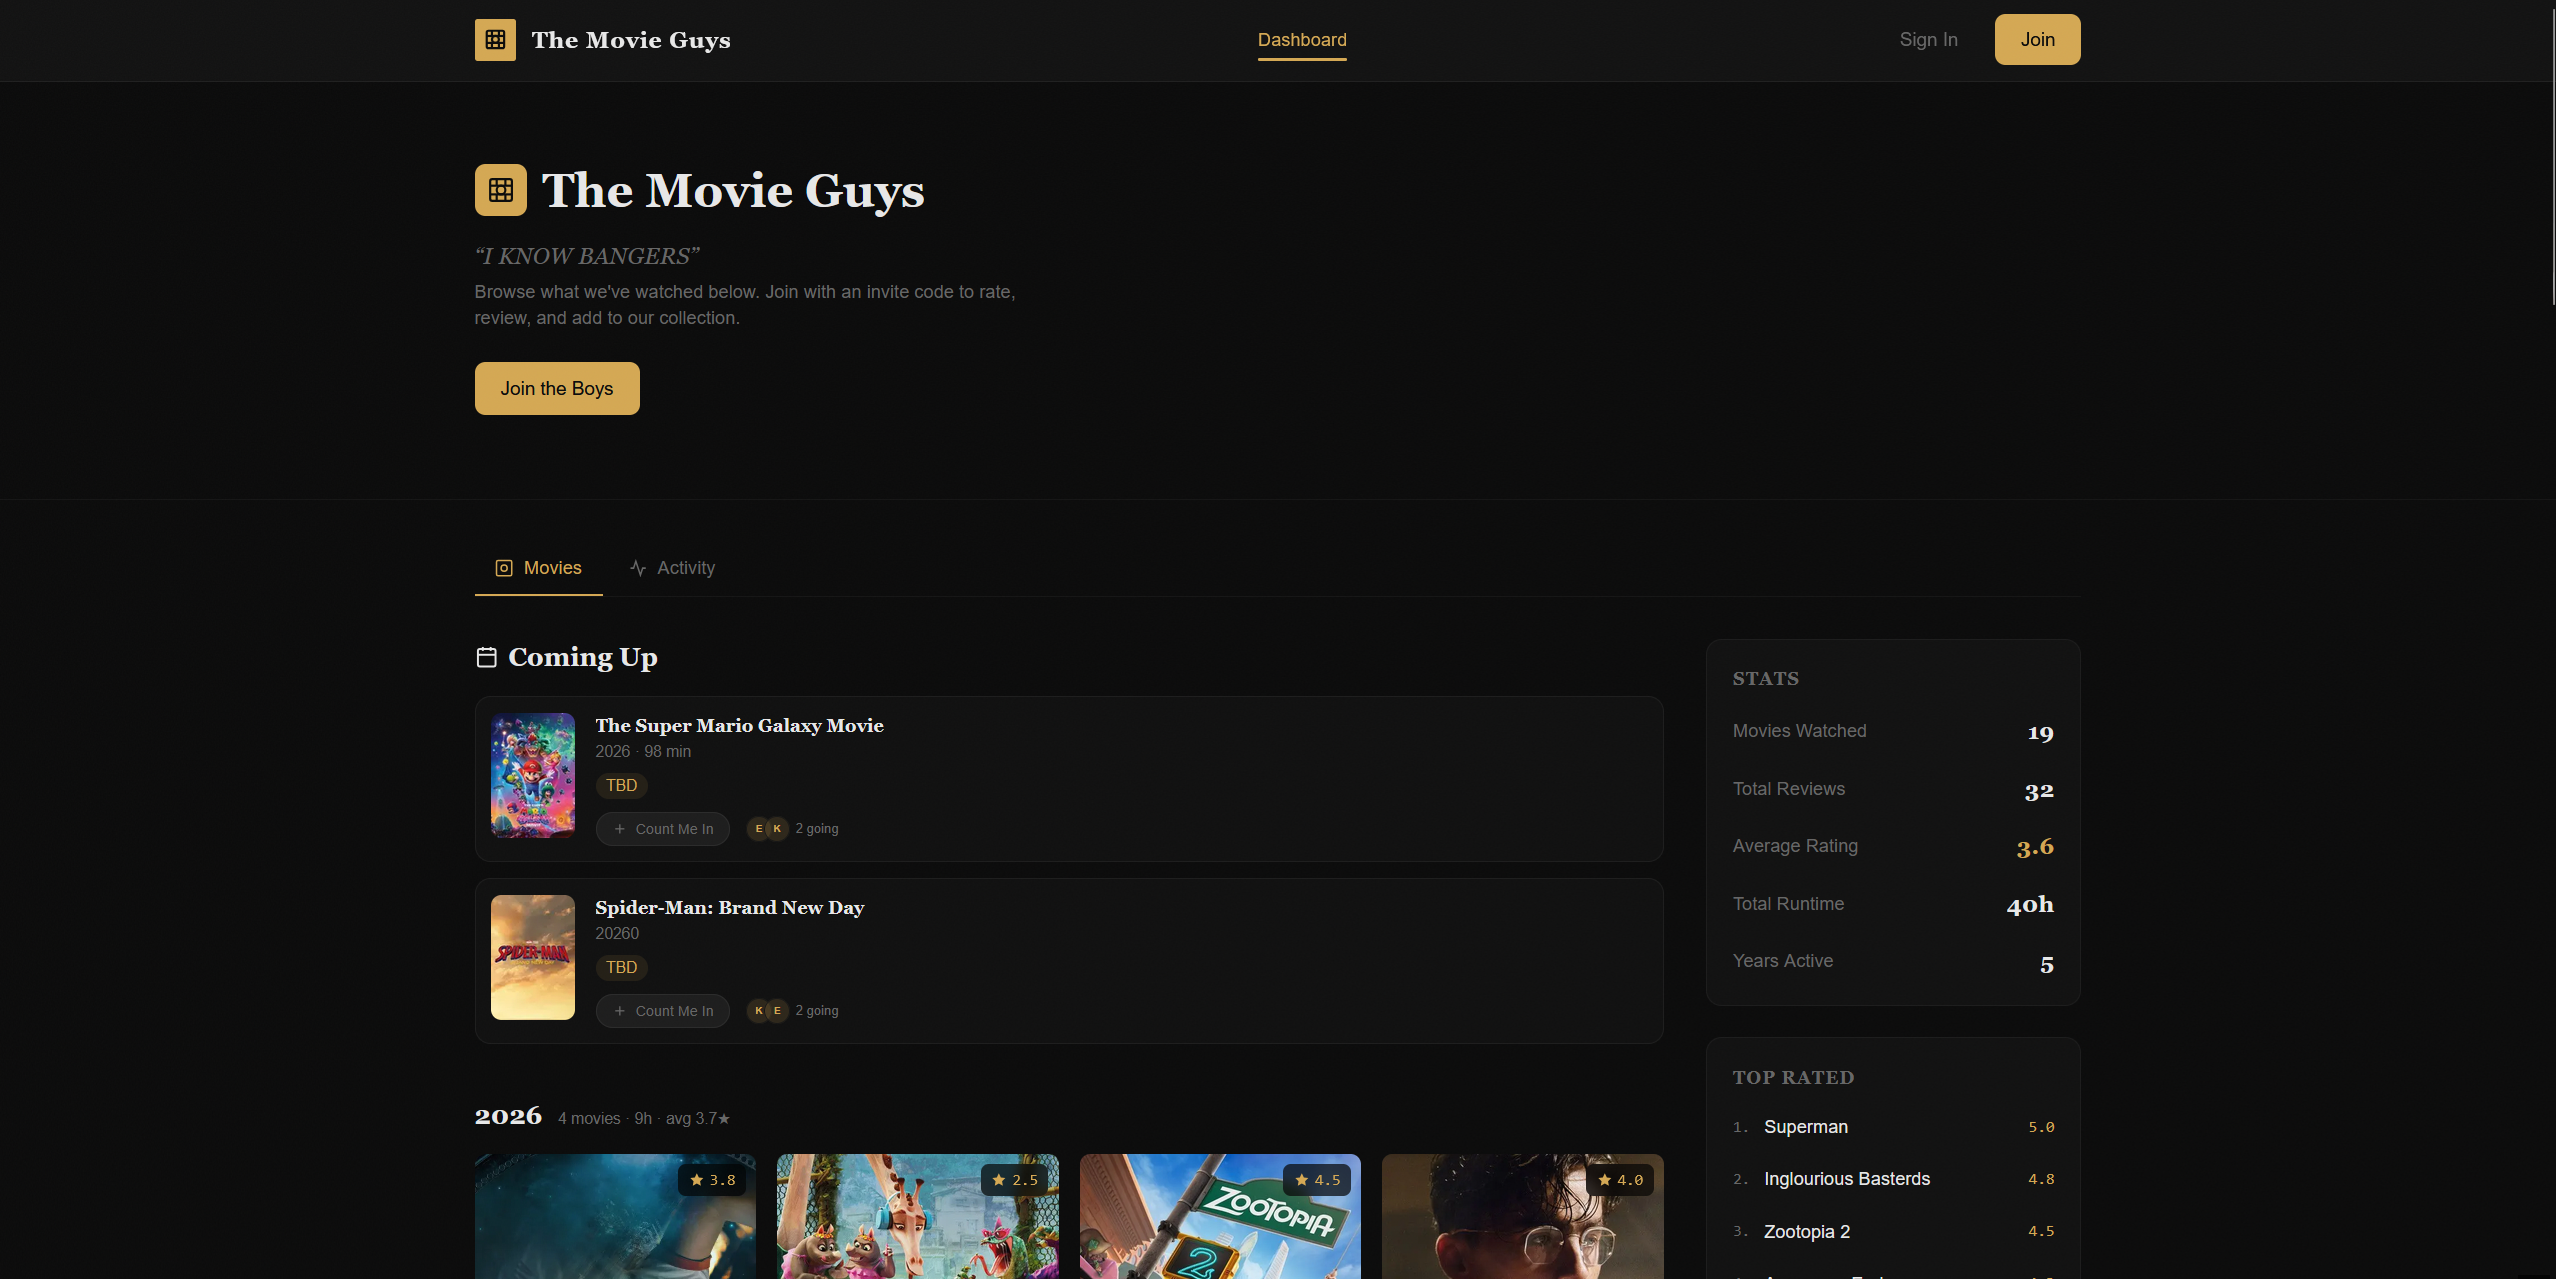Click the 4.0 star rating badge
Image resolution: width=2556 pixels, height=1279 pixels.
[1620, 1180]
